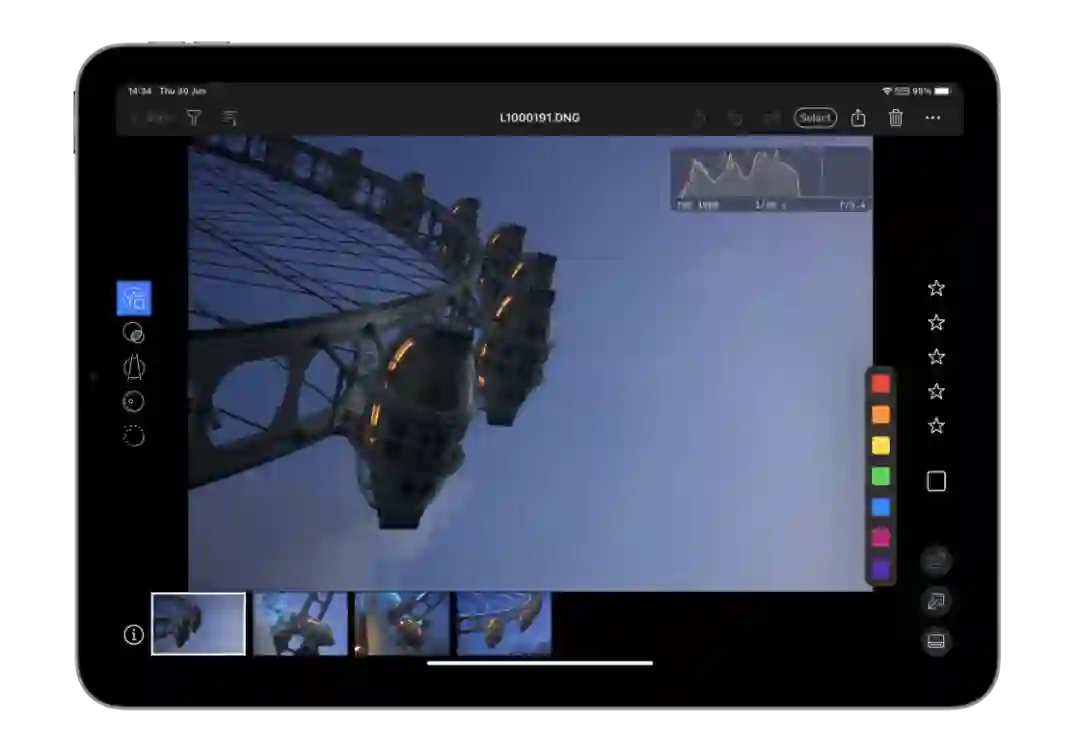Set rating with the top star
The image size is (1080, 753).
coord(936,288)
